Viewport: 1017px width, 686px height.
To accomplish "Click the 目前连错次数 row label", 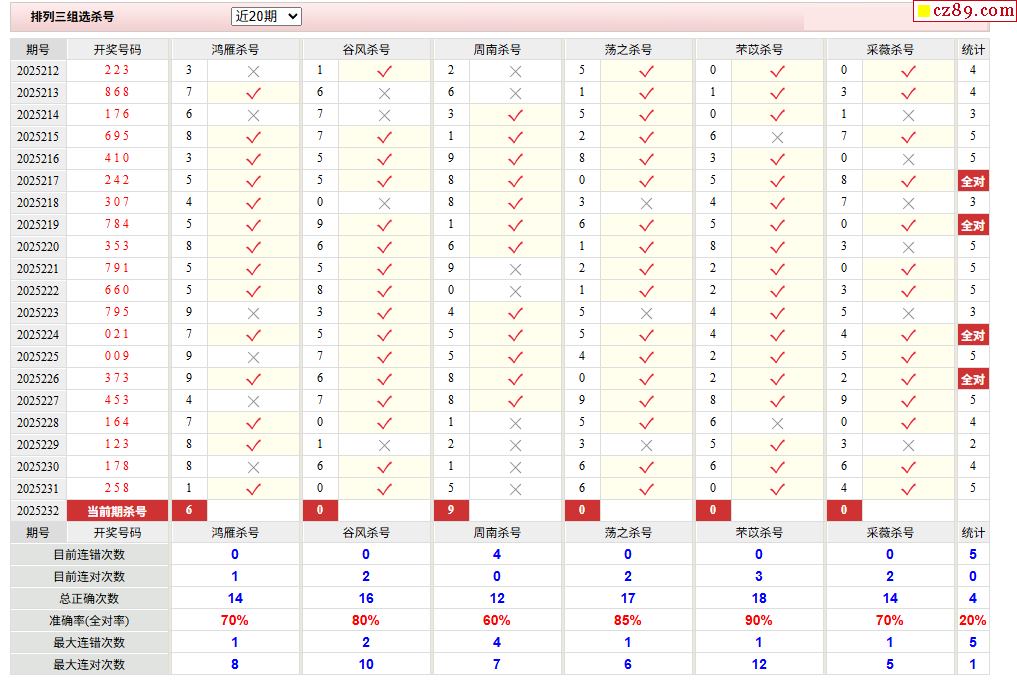I will [x=89, y=554].
